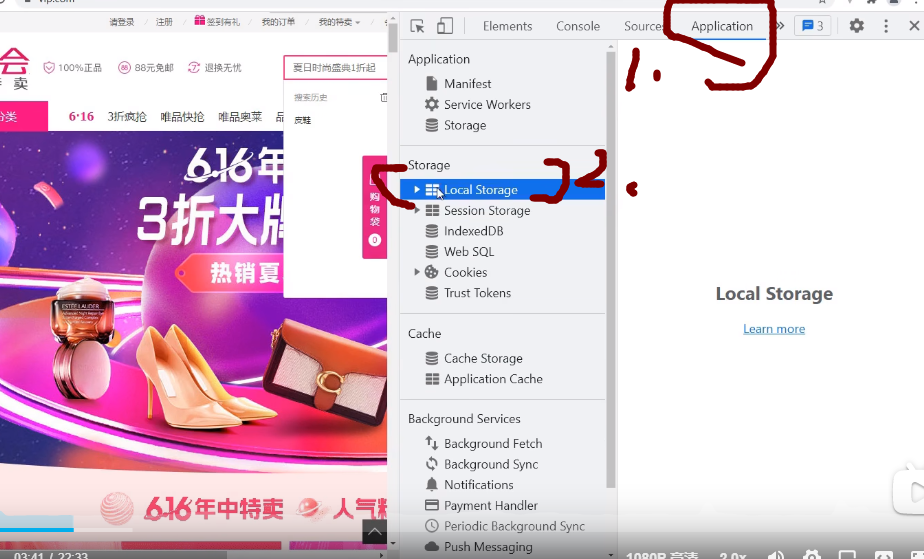Screen dimensions: 924x559
Task: Open the 唯品快抢 nav item
Action: pyautogui.click(x=182, y=117)
